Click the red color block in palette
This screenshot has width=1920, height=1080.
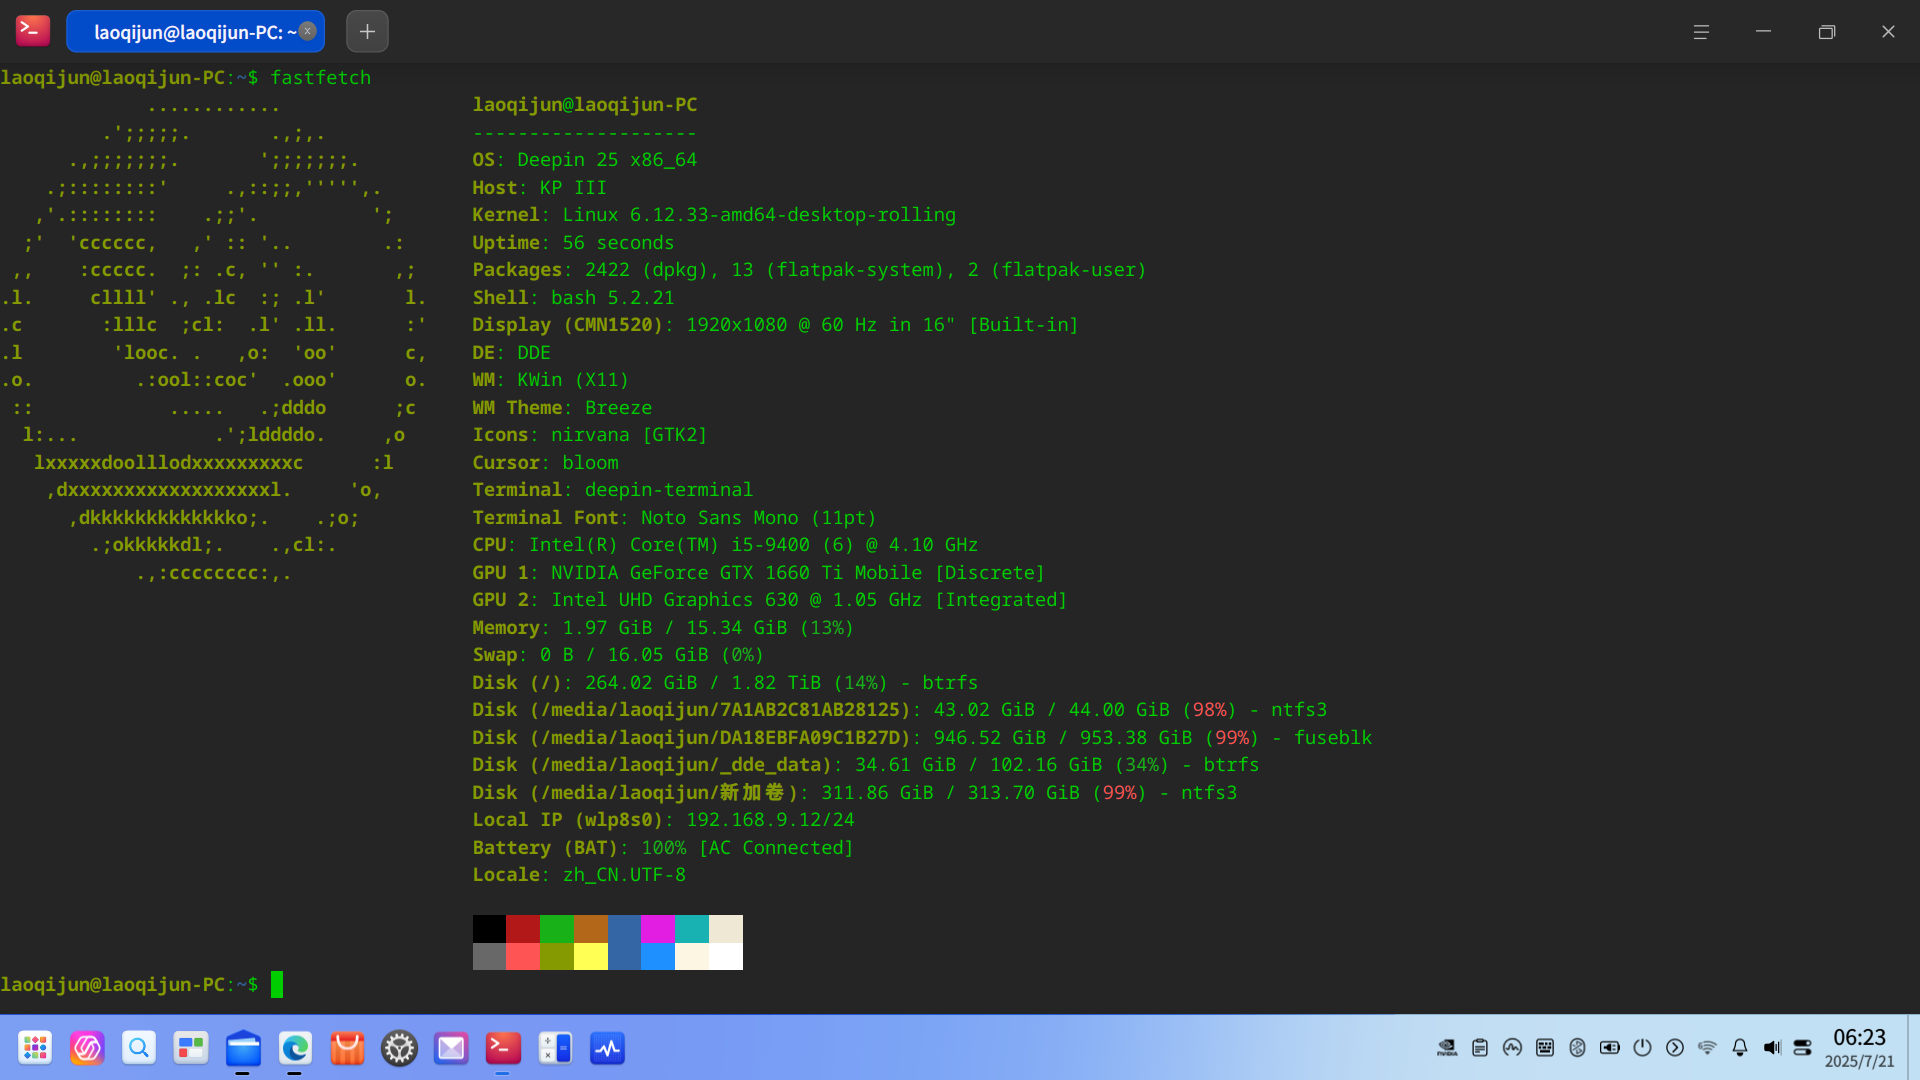523,929
